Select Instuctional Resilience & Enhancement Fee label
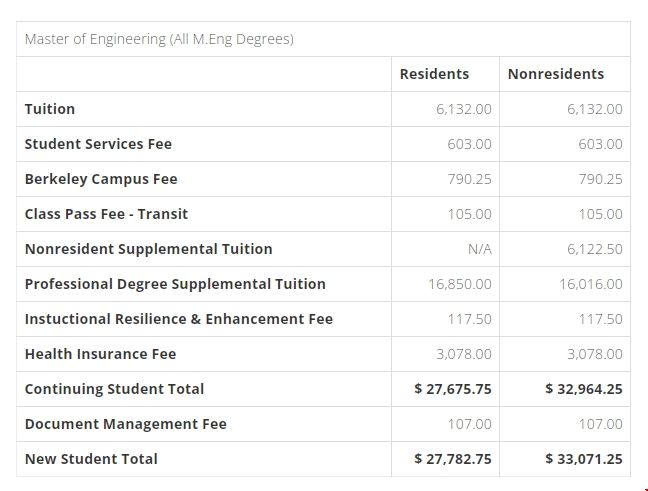648x491 pixels. click(179, 319)
